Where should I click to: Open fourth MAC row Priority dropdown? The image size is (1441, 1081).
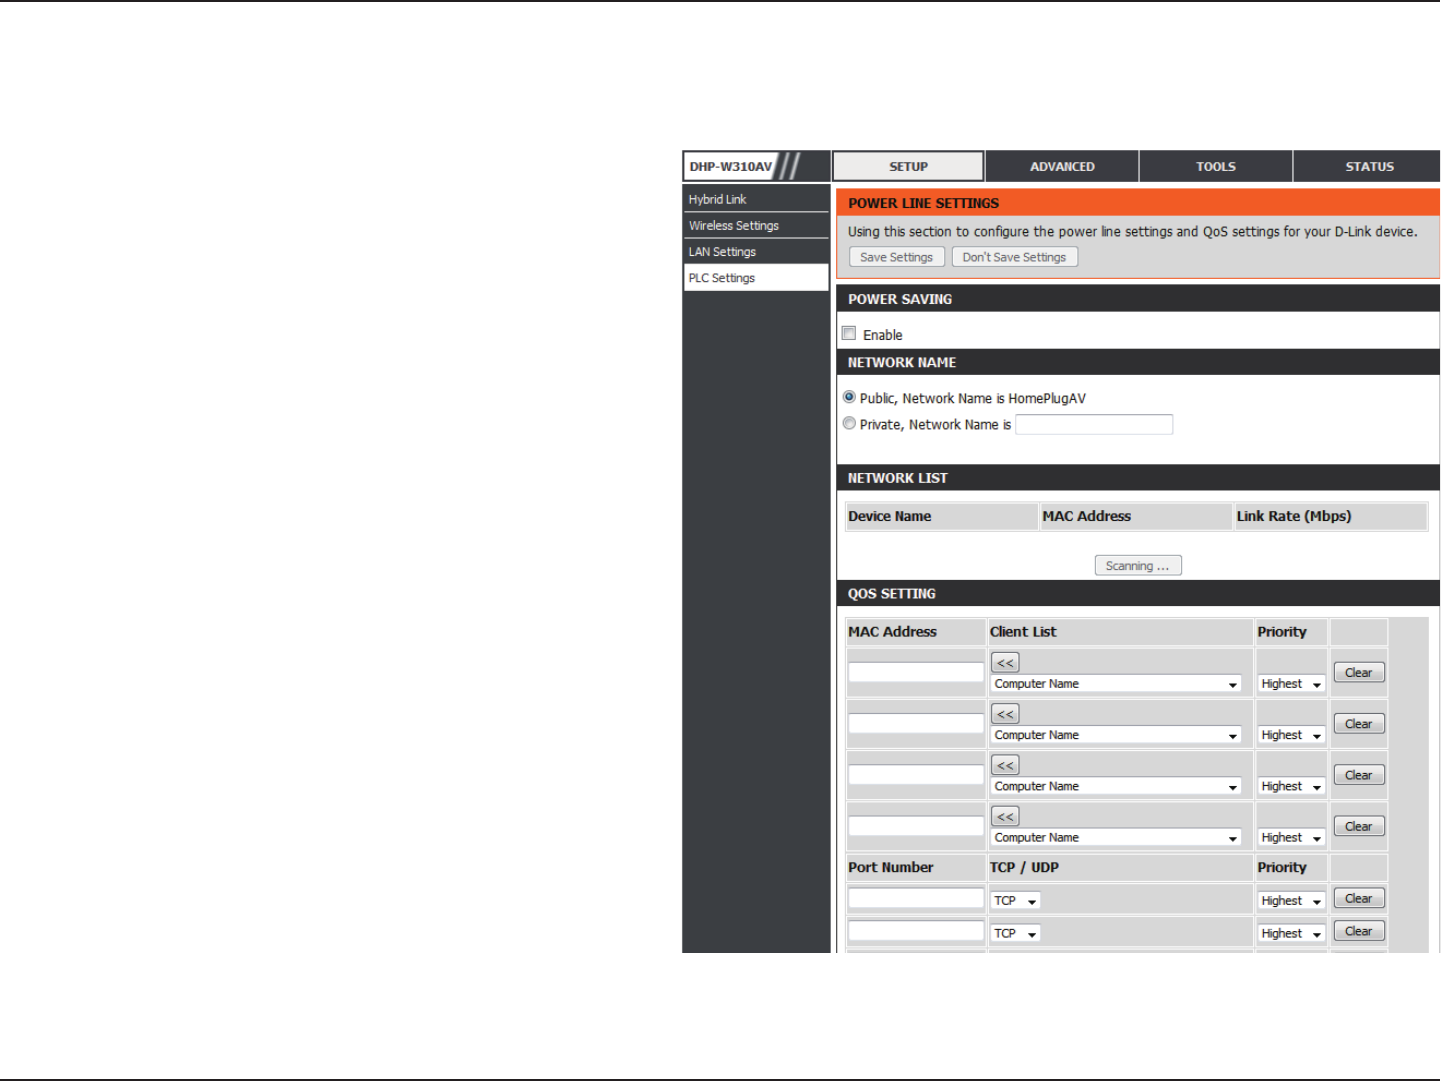pos(1291,838)
